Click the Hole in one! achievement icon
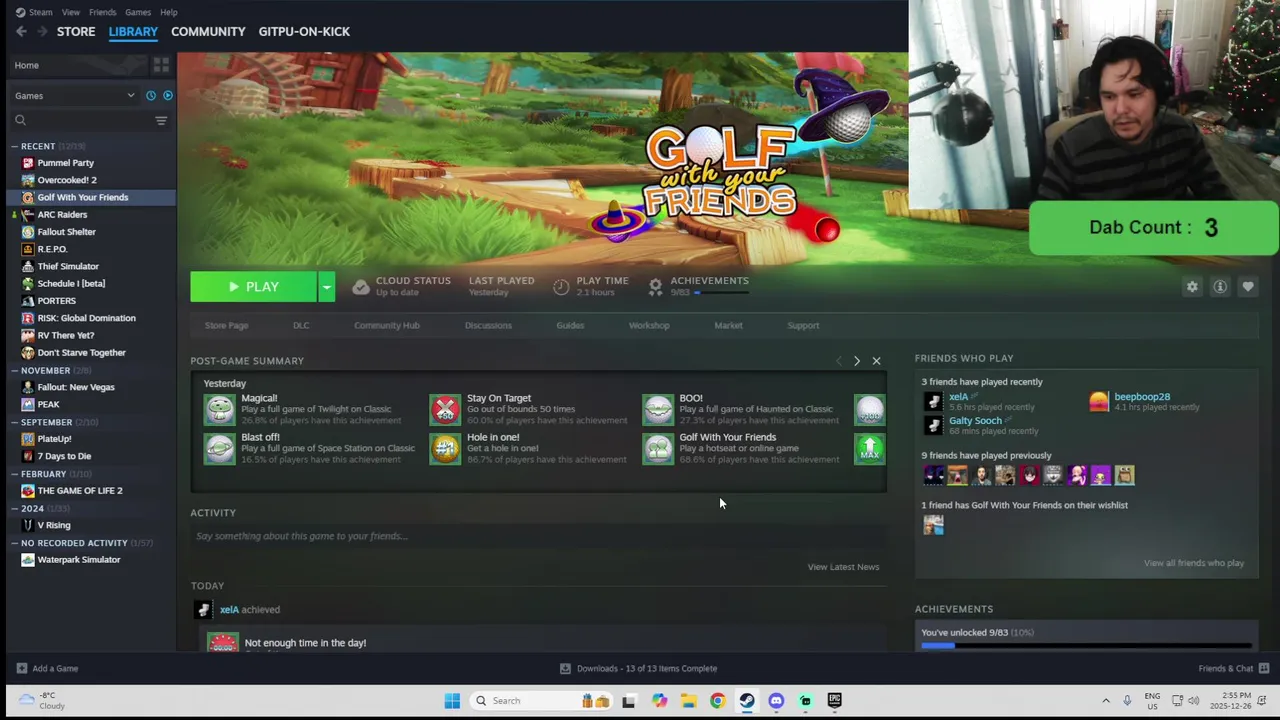 pyautogui.click(x=445, y=448)
